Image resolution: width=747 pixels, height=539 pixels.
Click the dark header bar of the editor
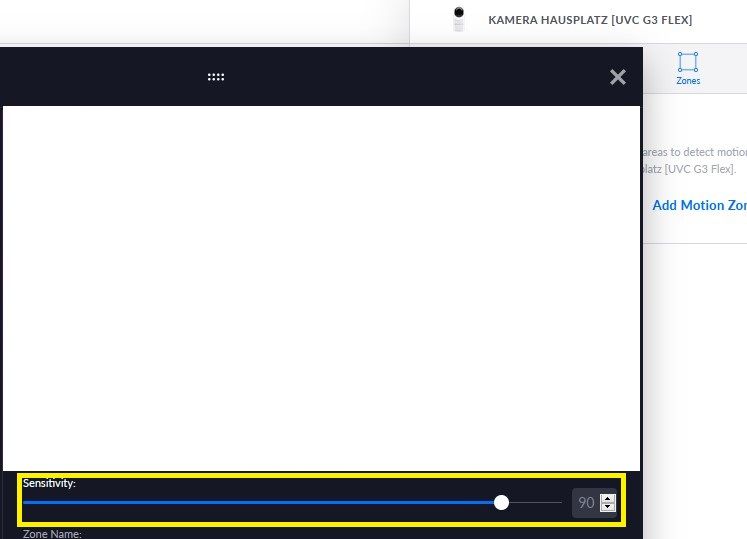point(400,77)
